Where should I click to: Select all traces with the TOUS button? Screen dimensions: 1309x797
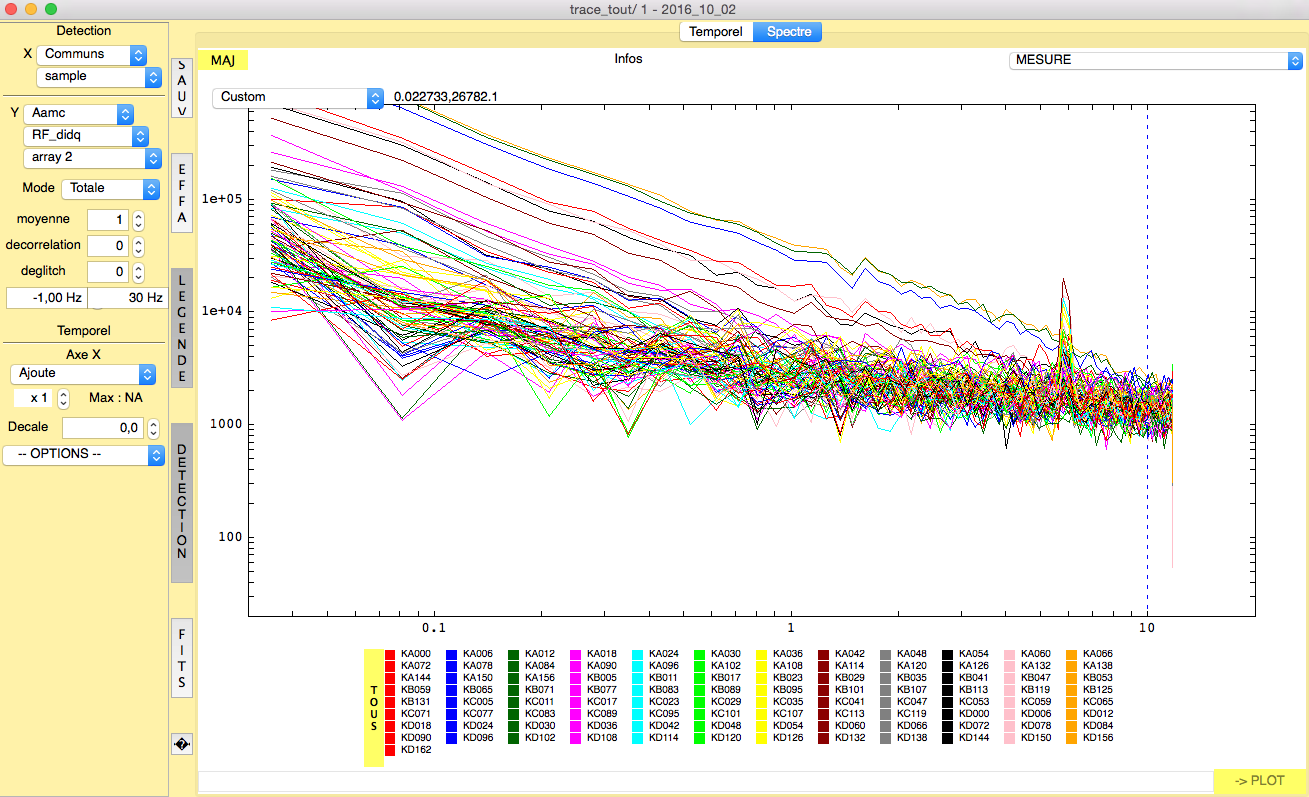click(x=373, y=707)
